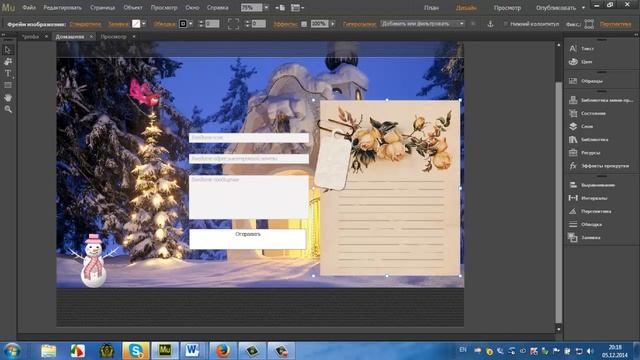Click the vertical canvas scrollbar
Viewport: 640px width, 360px height.
tap(558, 202)
